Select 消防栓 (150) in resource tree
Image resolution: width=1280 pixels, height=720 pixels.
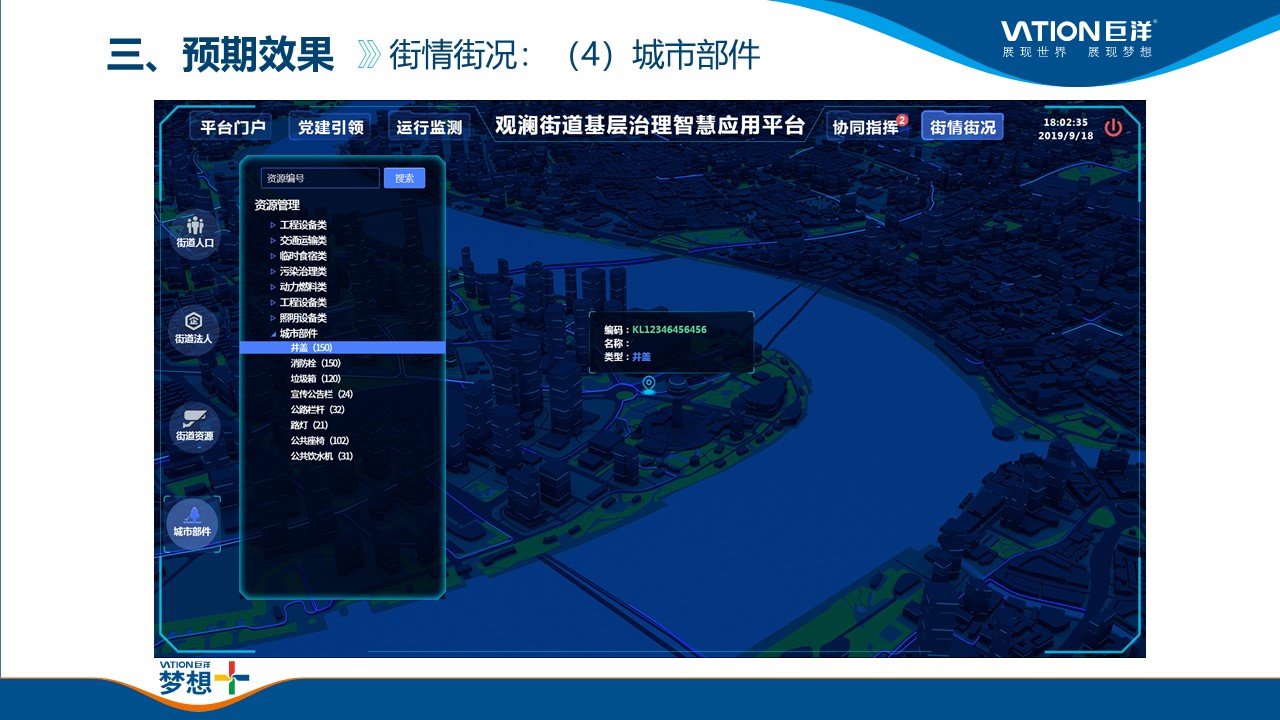click(315, 363)
